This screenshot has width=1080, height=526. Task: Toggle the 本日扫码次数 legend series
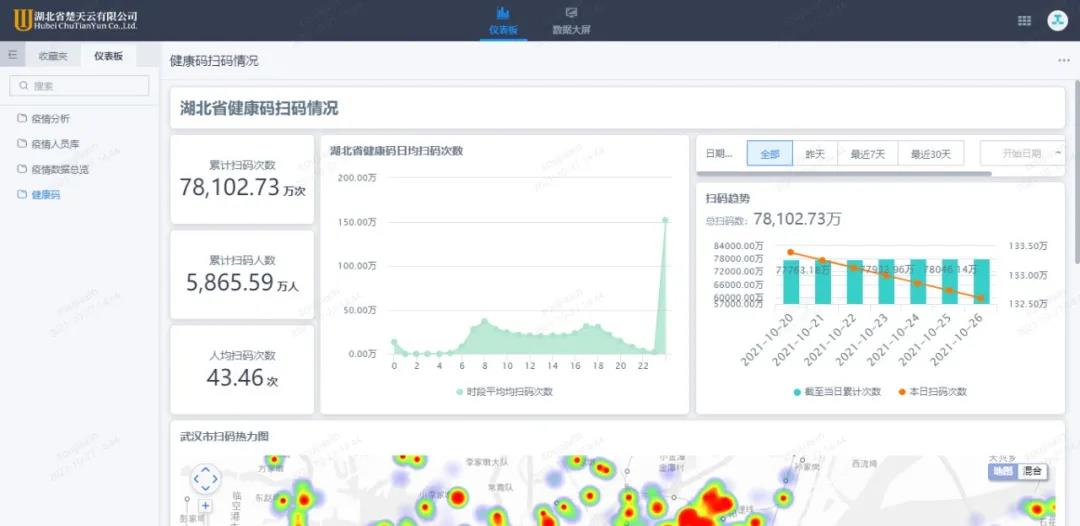click(931, 392)
